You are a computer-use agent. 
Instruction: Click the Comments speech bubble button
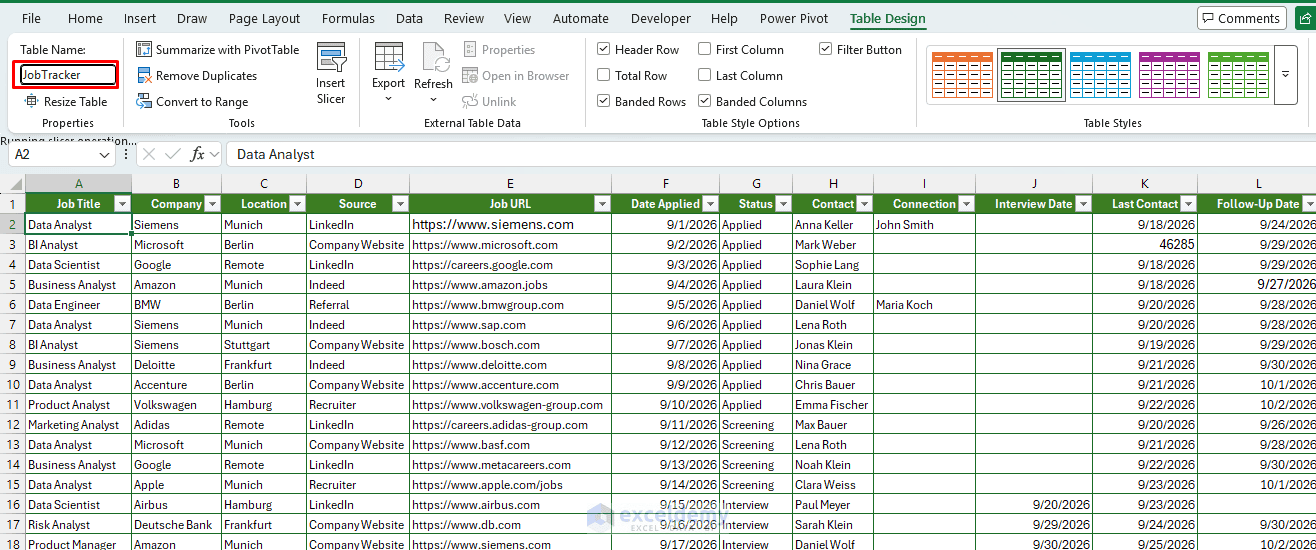1242,18
